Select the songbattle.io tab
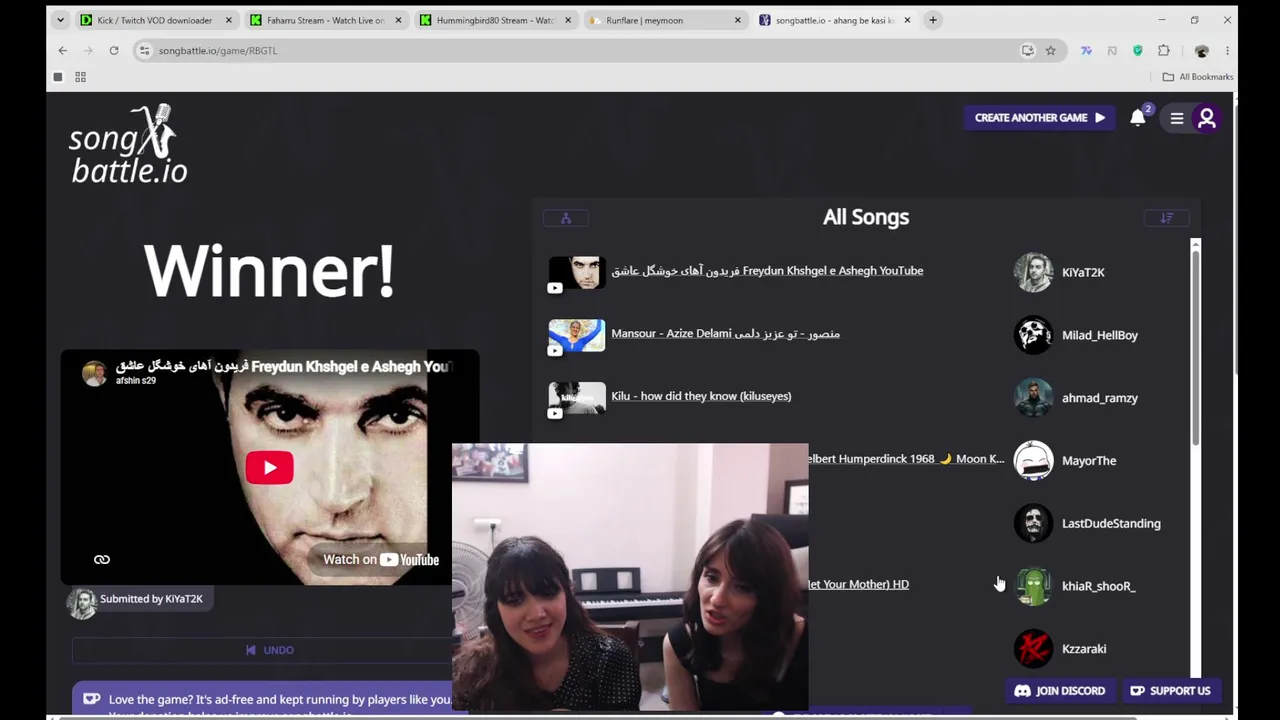Viewport: 1280px width, 720px height. coord(834,20)
